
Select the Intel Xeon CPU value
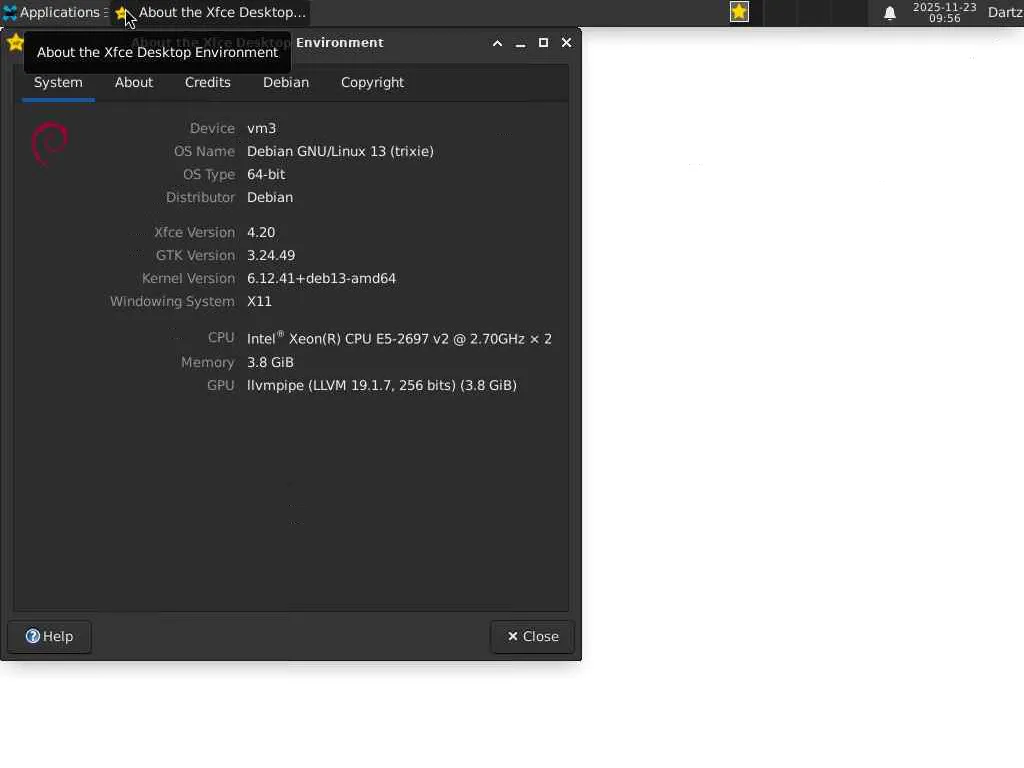[399, 338]
